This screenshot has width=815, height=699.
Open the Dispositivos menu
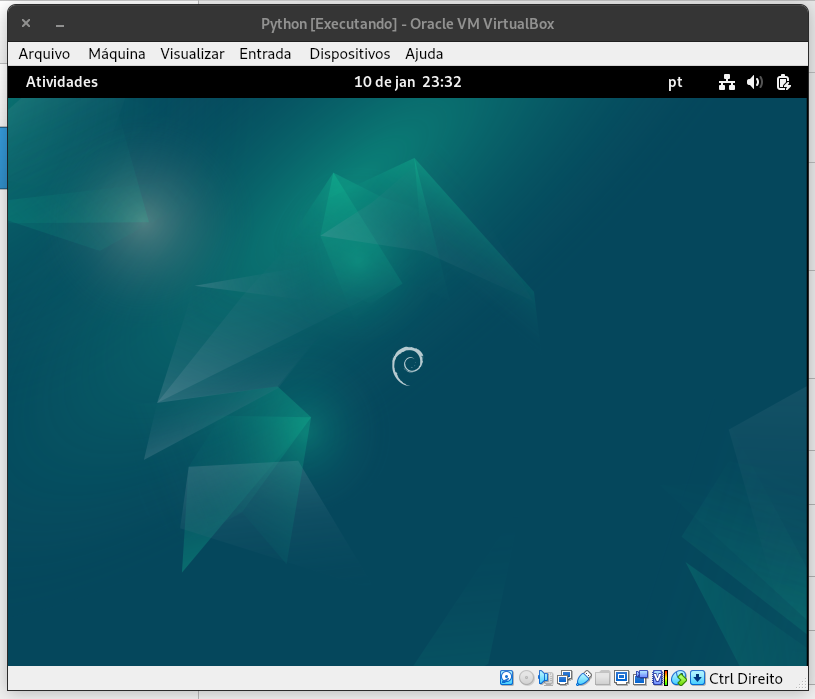pyautogui.click(x=349, y=54)
